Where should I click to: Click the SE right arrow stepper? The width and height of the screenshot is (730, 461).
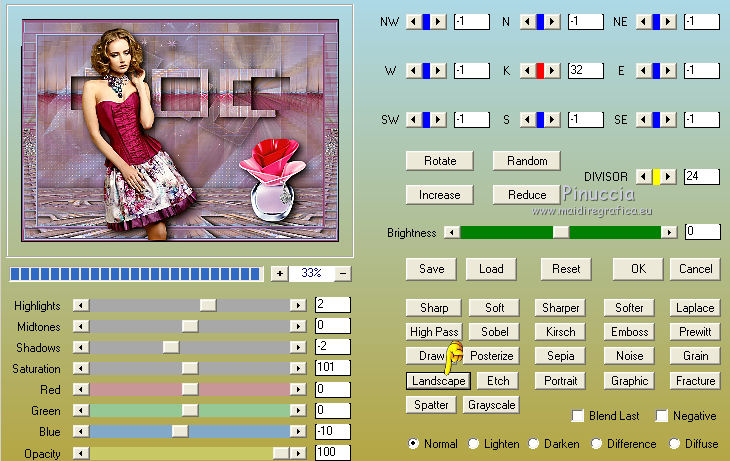point(669,120)
